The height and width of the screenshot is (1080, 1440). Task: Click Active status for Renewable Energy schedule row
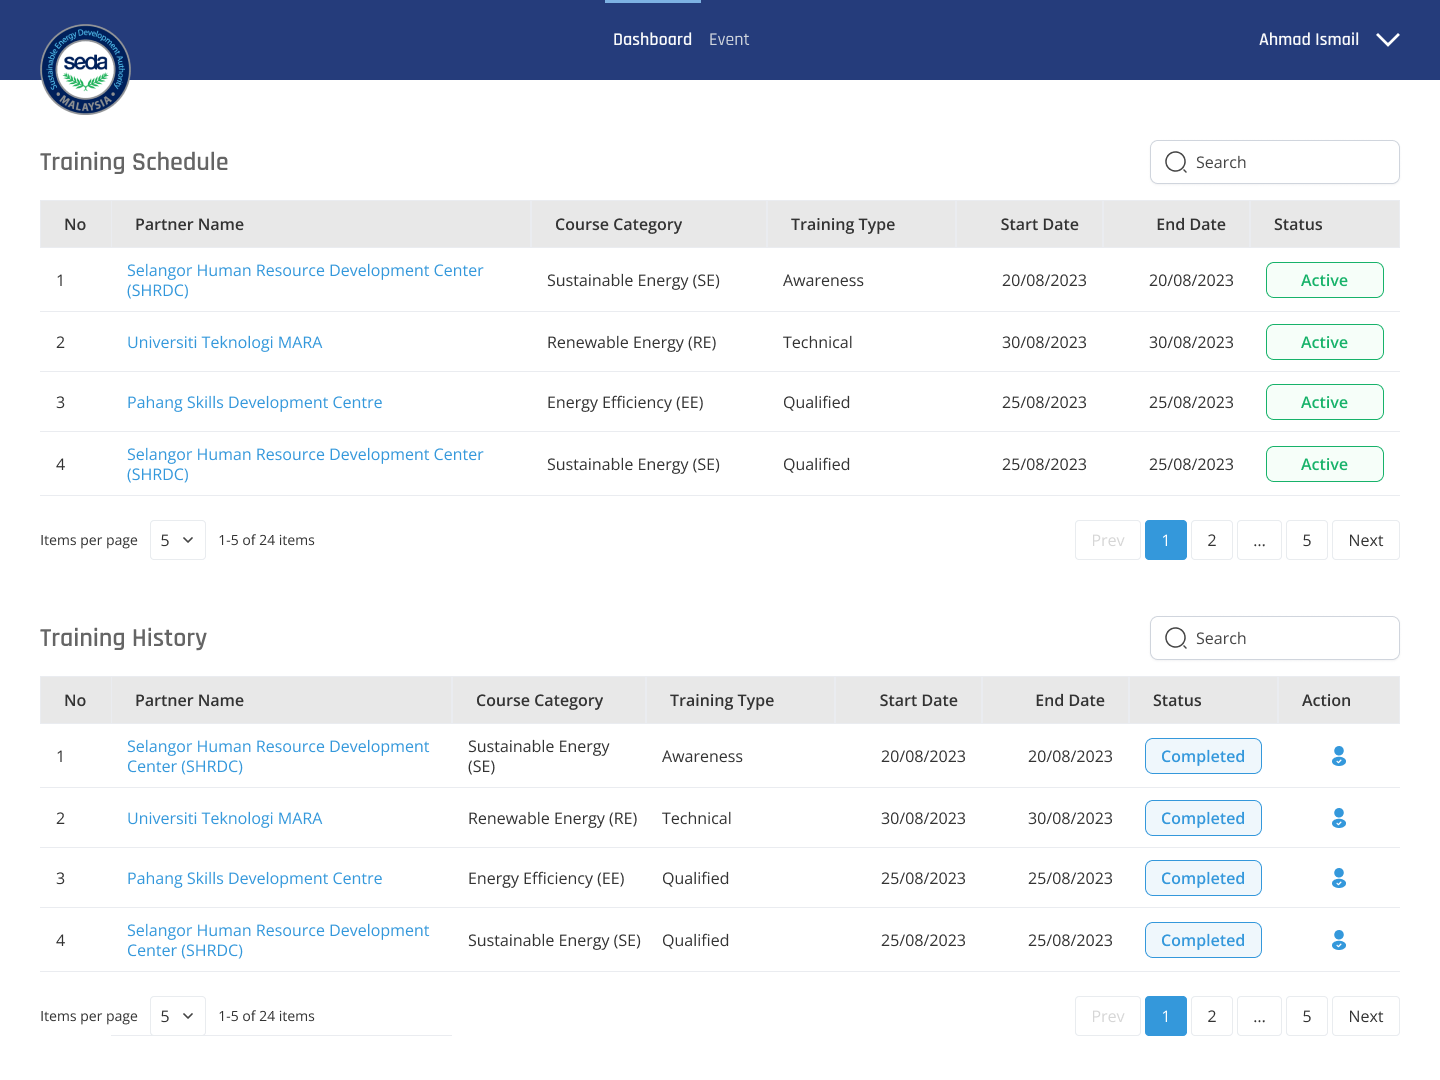(1325, 342)
